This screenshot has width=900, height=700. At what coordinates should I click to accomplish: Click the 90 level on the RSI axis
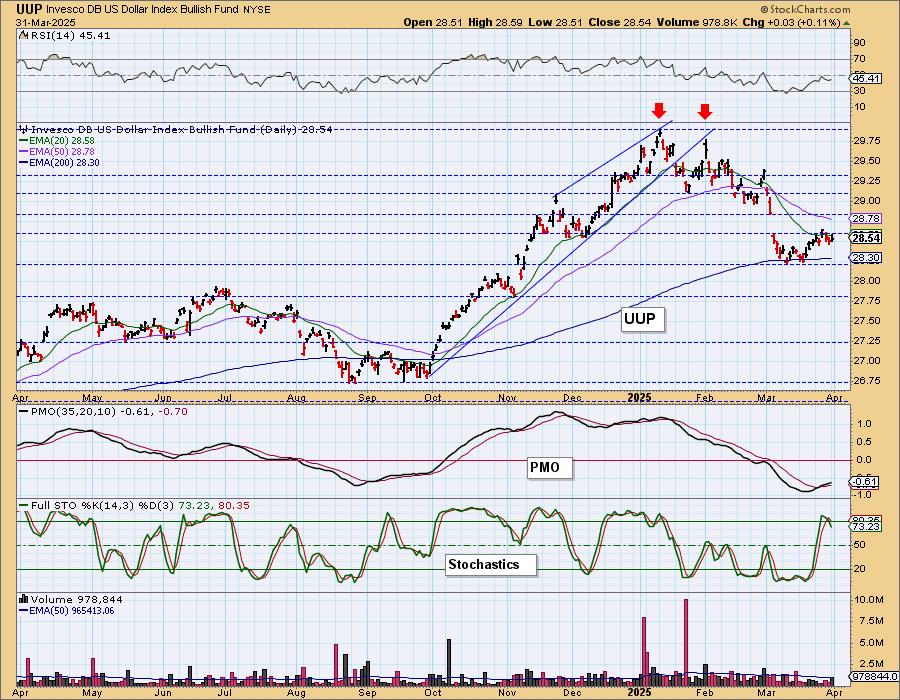859,43
